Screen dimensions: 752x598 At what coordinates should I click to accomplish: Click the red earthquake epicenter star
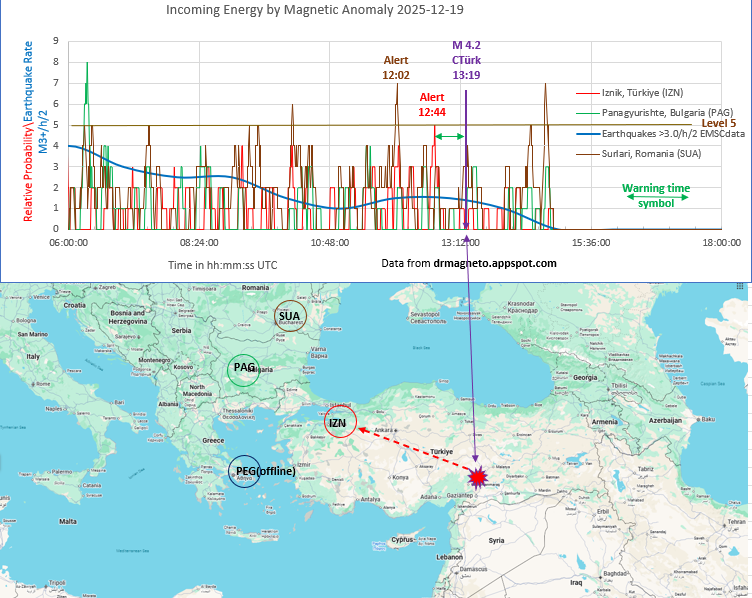(478, 478)
